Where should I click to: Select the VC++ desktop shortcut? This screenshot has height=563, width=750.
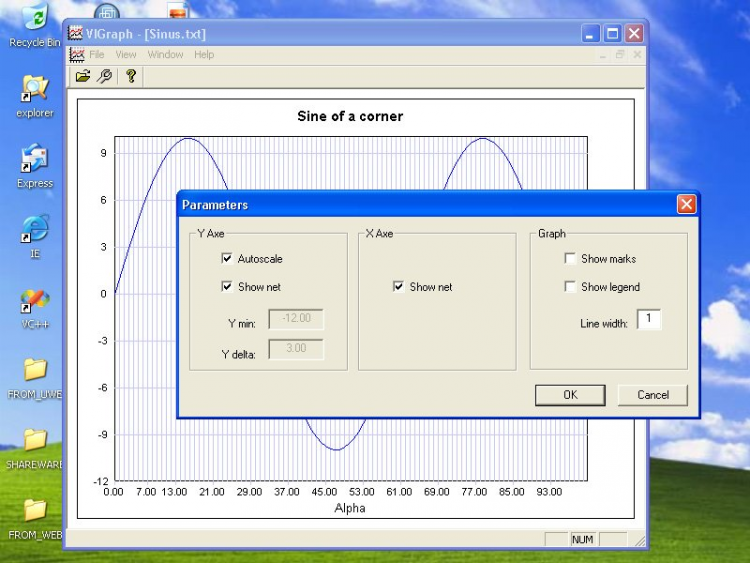(35, 309)
